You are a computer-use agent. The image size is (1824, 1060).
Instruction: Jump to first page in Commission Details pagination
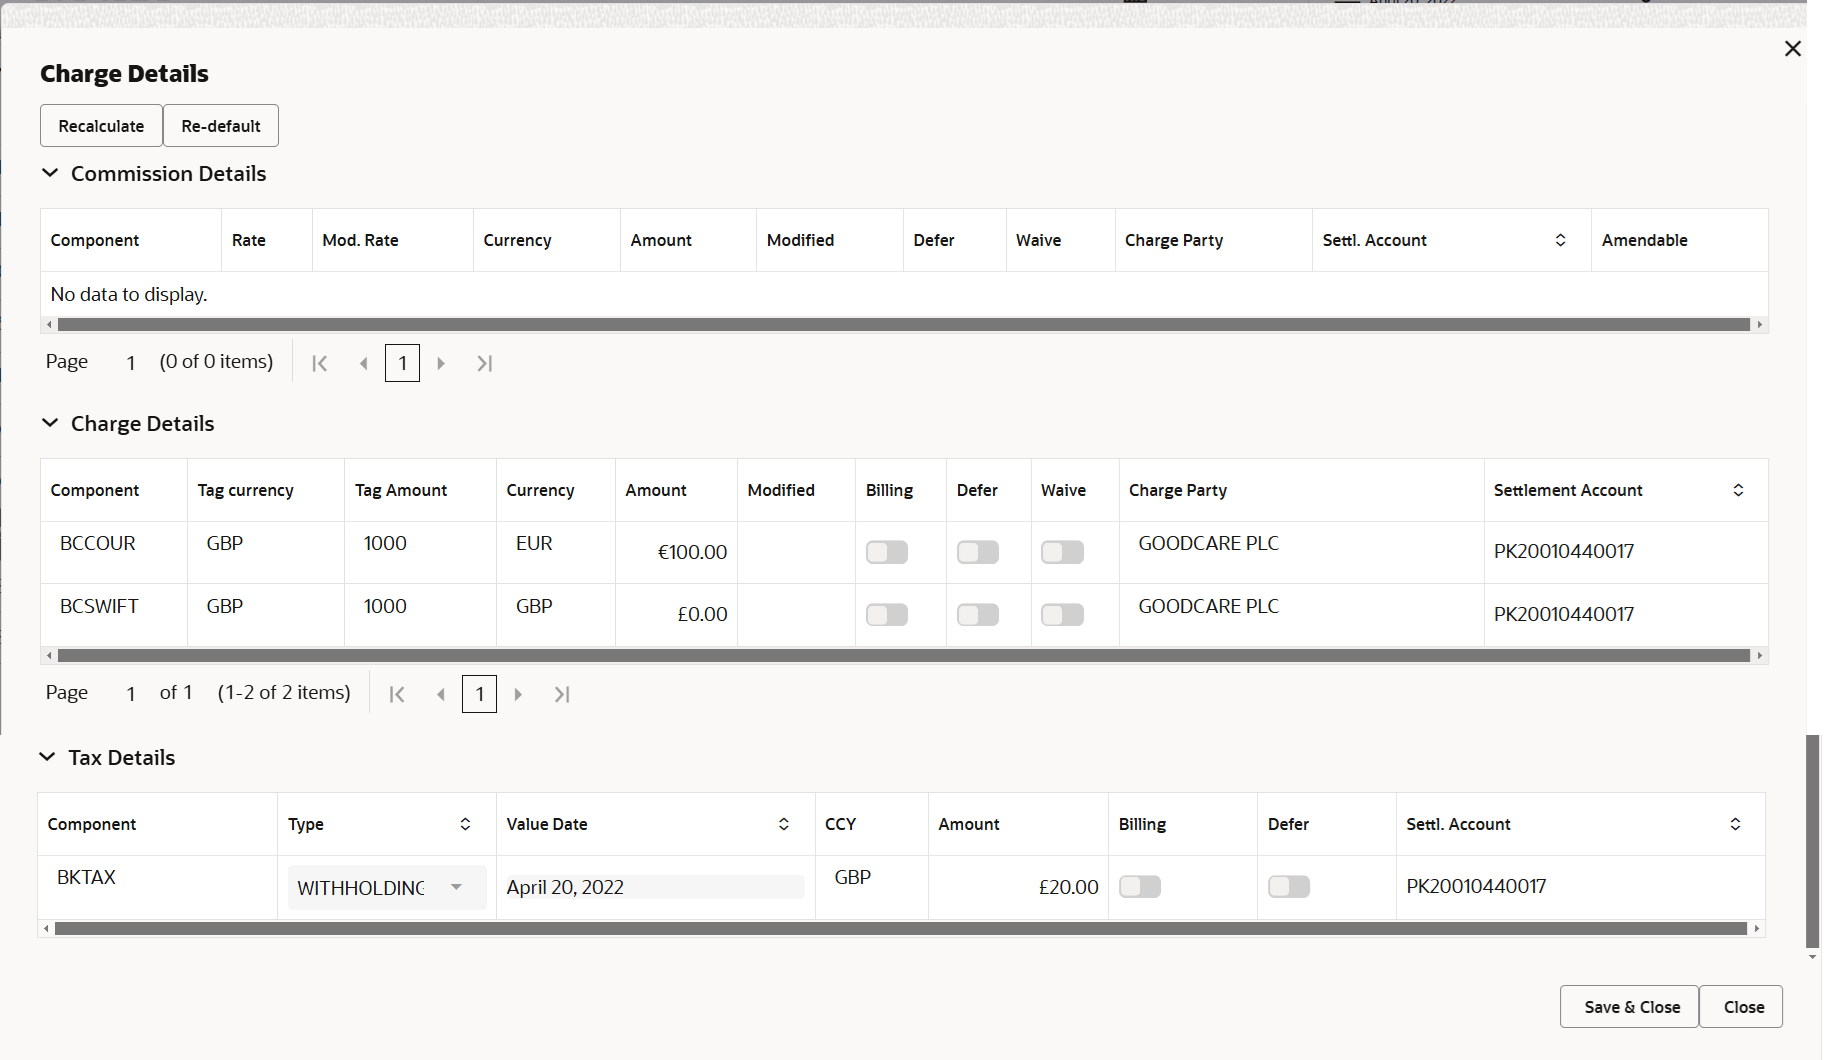(x=319, y=362)
